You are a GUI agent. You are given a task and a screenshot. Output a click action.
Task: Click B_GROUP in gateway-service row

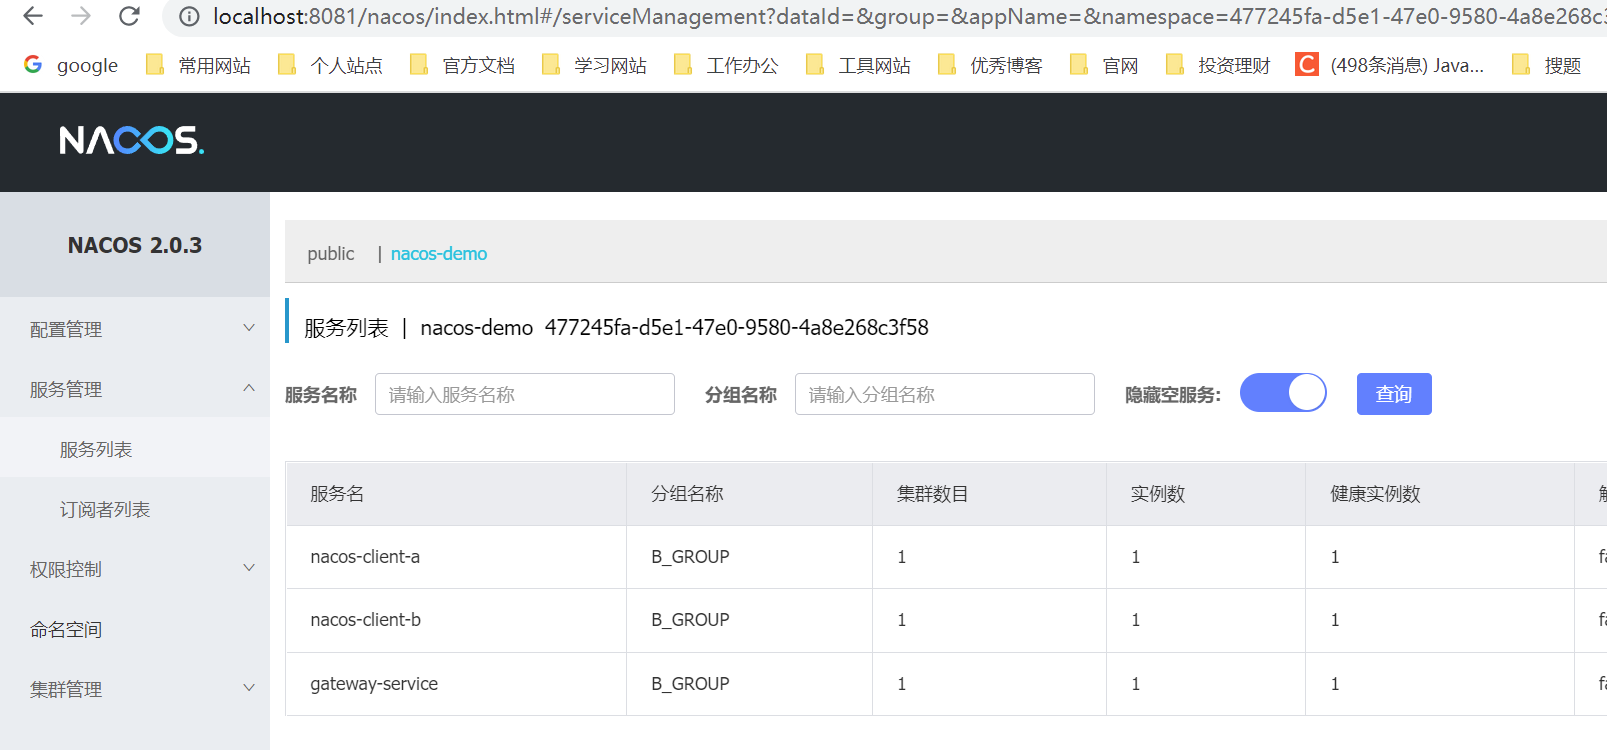690,684
